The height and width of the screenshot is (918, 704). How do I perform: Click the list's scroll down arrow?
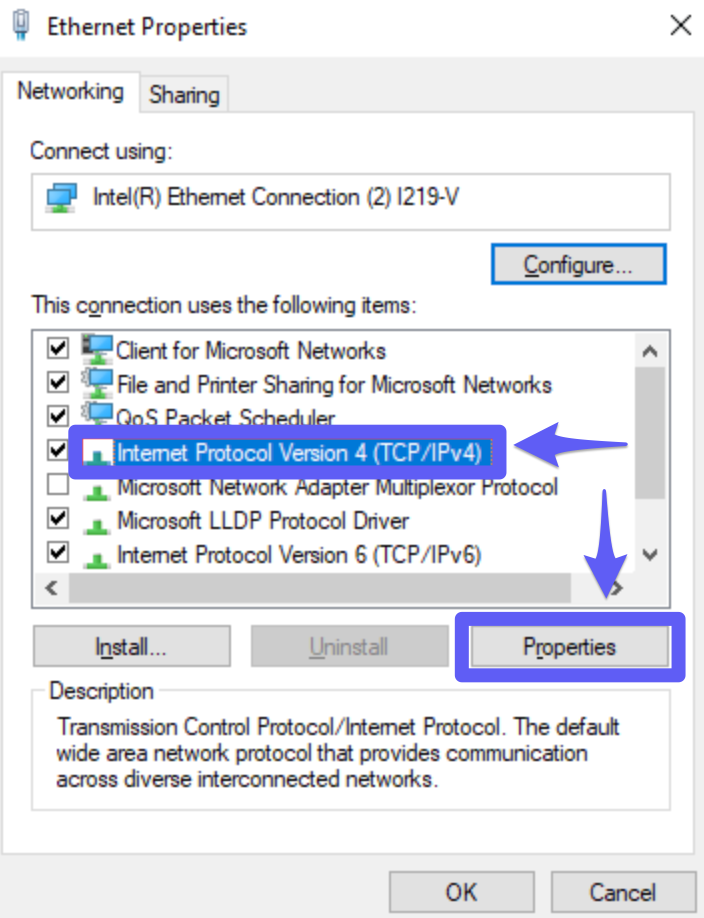650,554
